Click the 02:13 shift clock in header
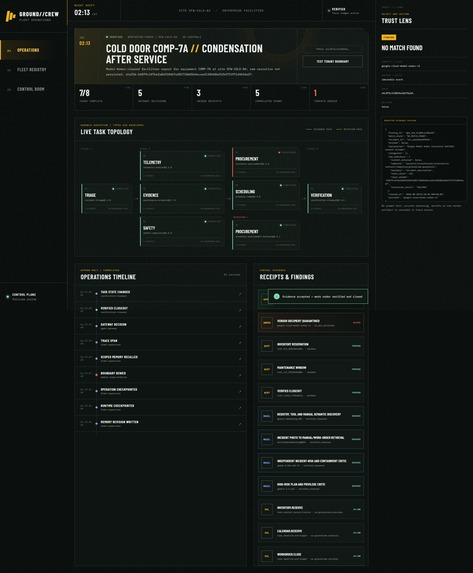Screen dimensions: 473x573 [82, 12]
